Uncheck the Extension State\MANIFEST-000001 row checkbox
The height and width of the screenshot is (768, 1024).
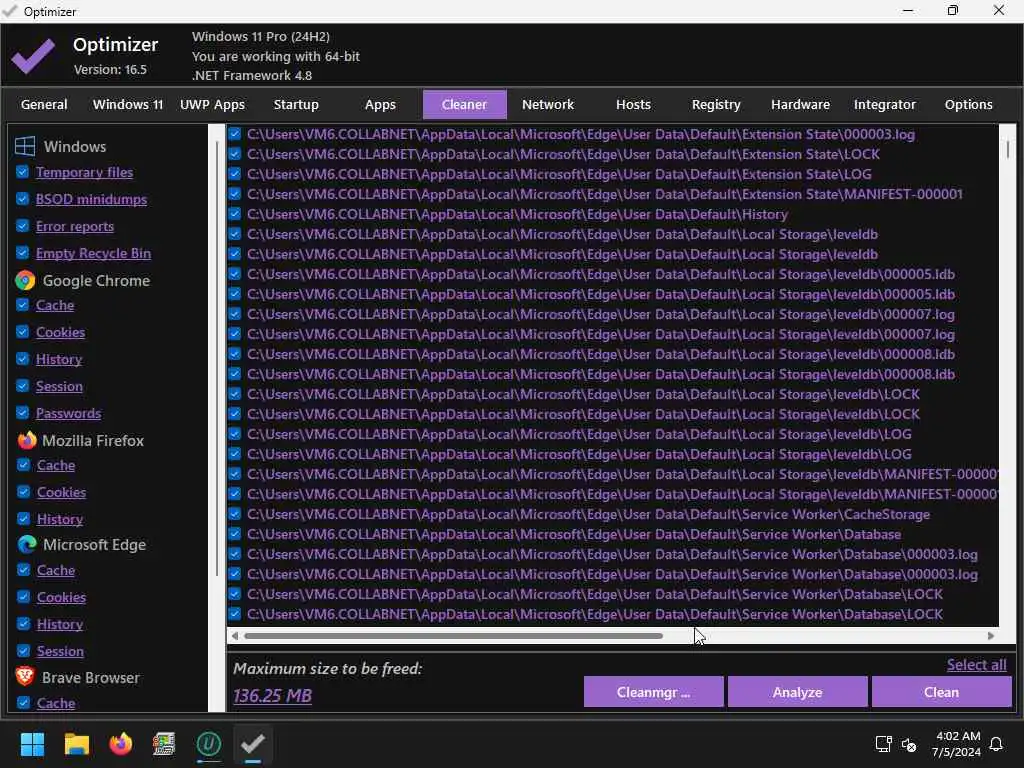[234, 194]
